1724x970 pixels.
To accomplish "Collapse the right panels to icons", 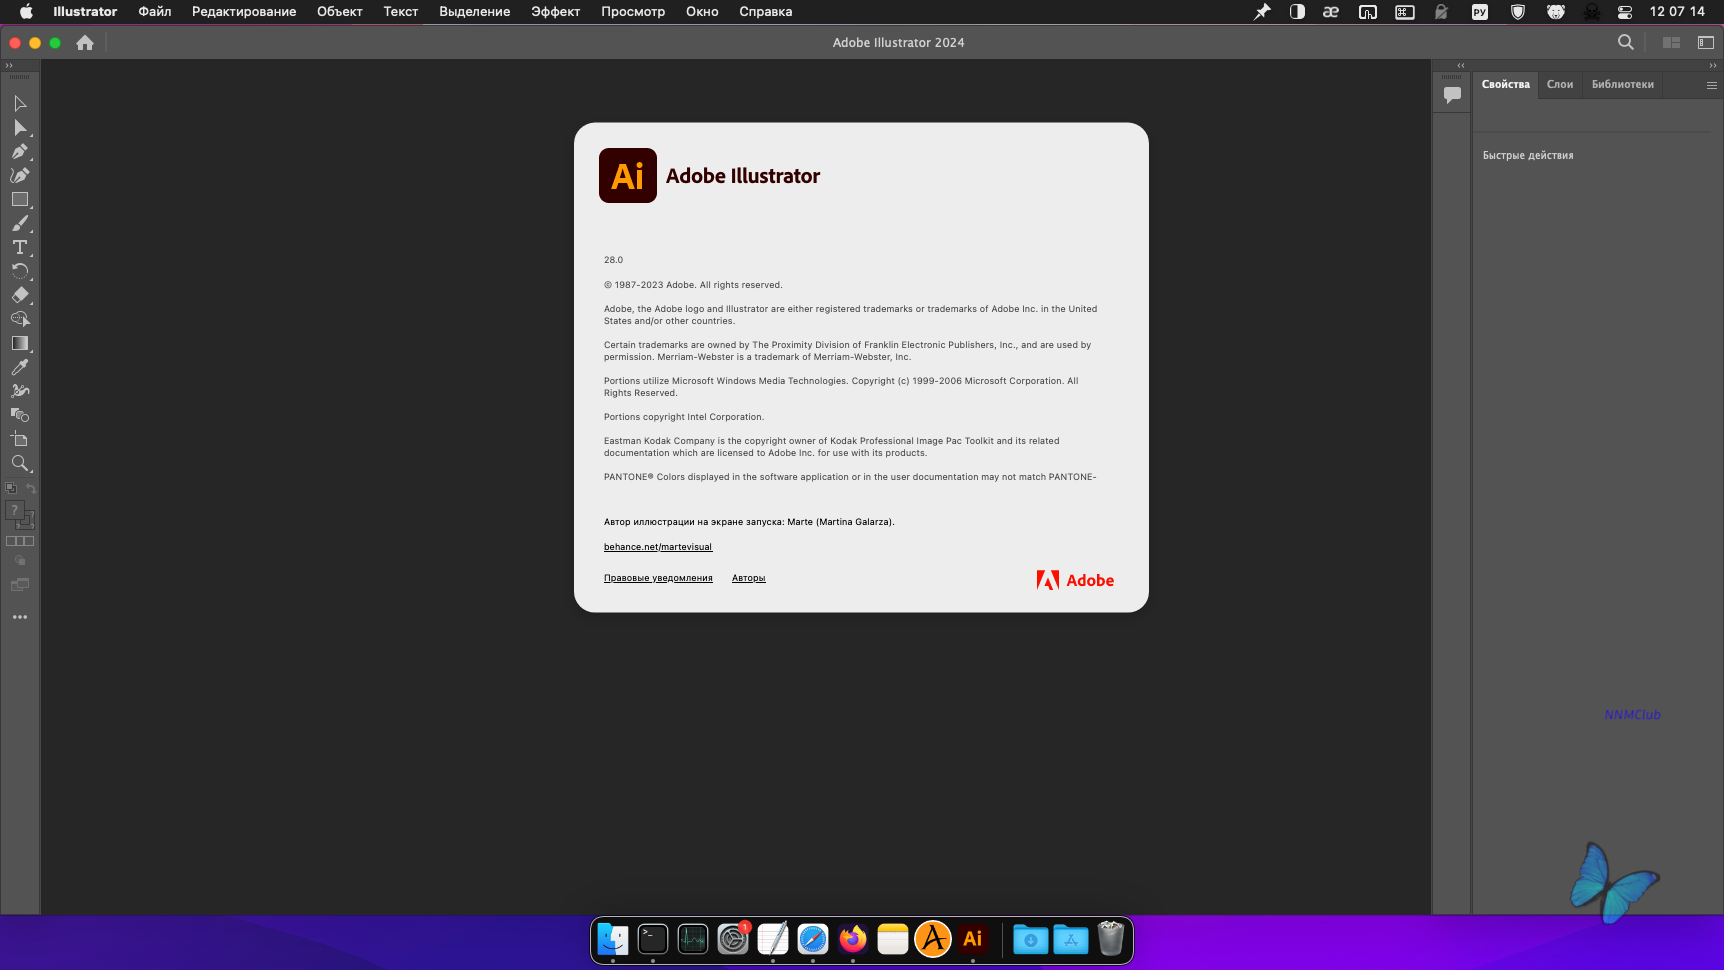I will (x=1713, y=65).
